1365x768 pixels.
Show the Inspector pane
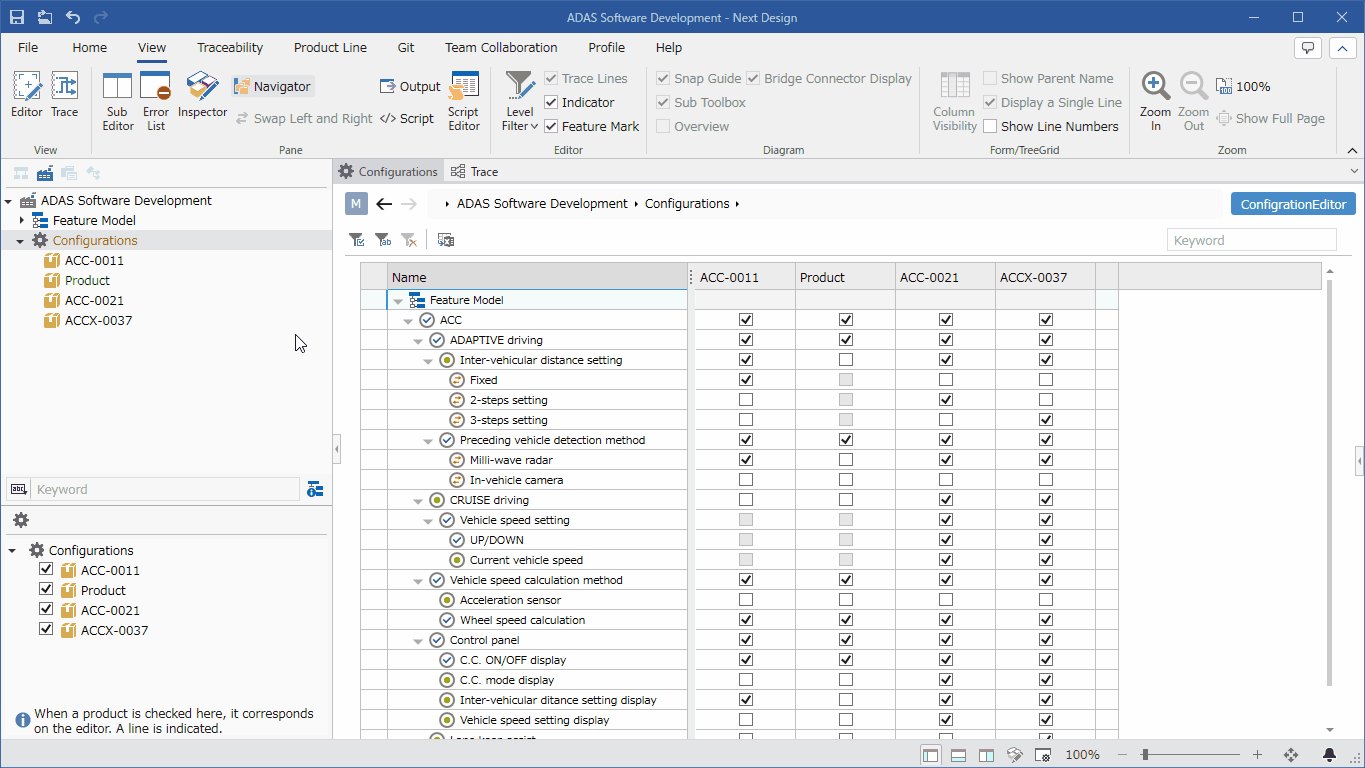pos(203,95)
